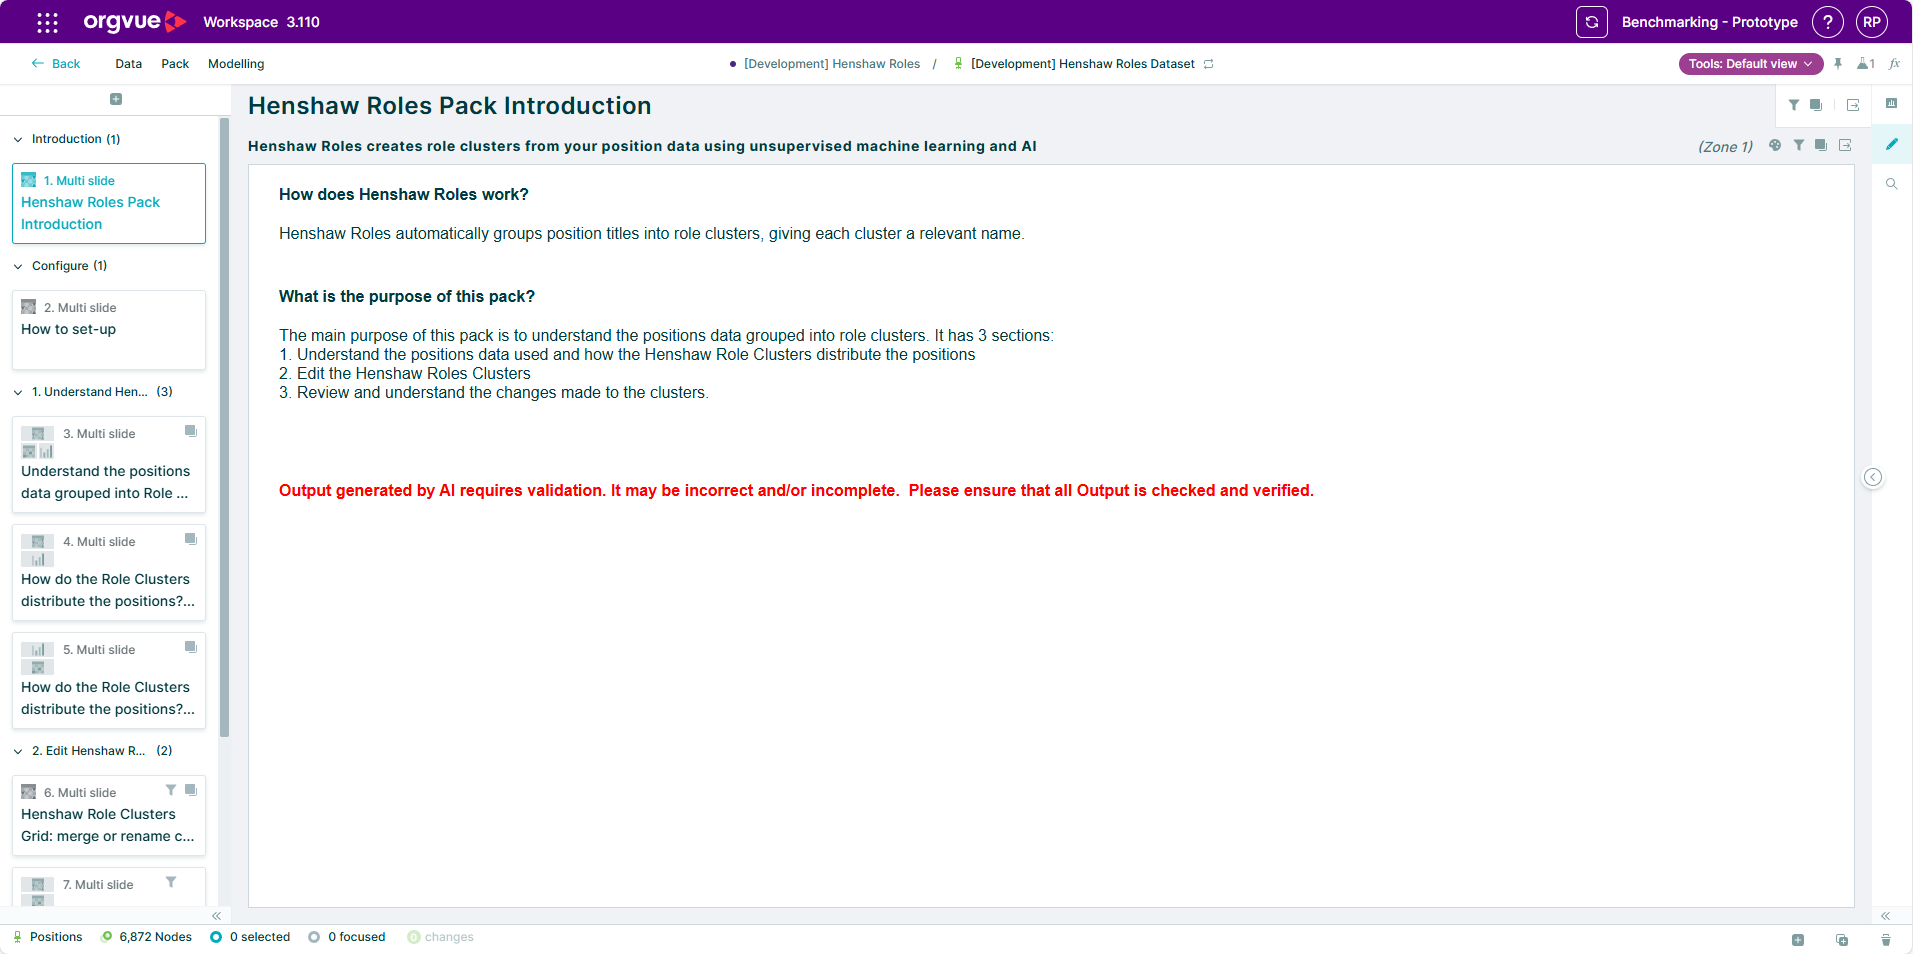Open the Tools: Default view dropdown
This screenshot has height=954, width=1913.
(1750, 63)
